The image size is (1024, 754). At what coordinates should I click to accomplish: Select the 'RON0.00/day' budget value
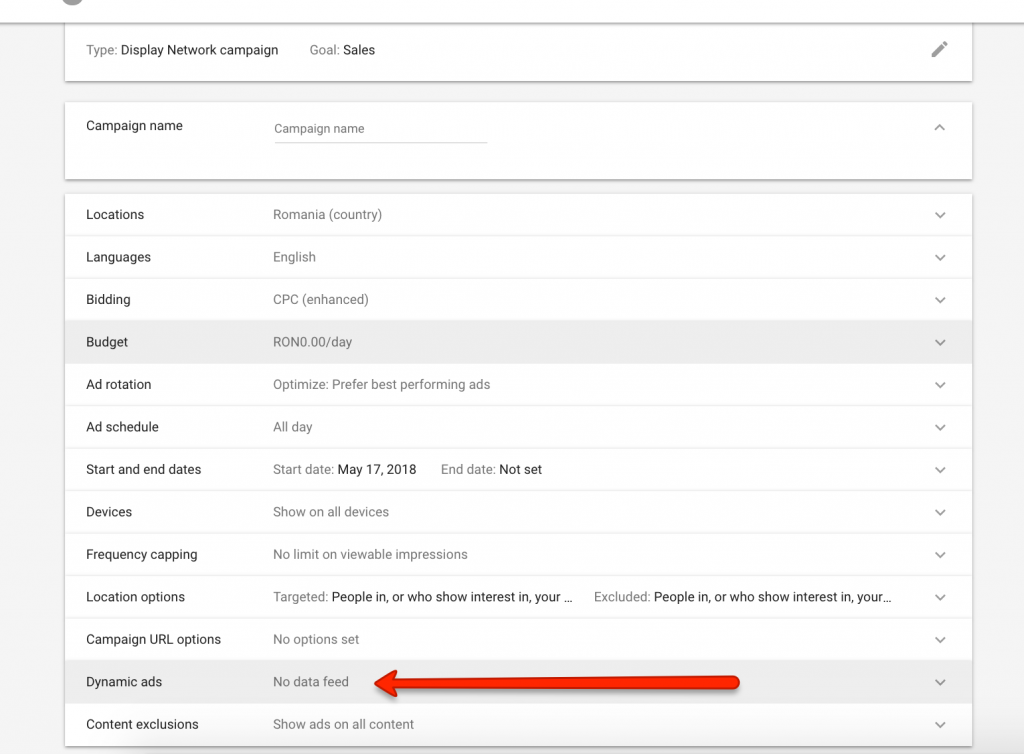pyautogui.click(x=313, y=342)
